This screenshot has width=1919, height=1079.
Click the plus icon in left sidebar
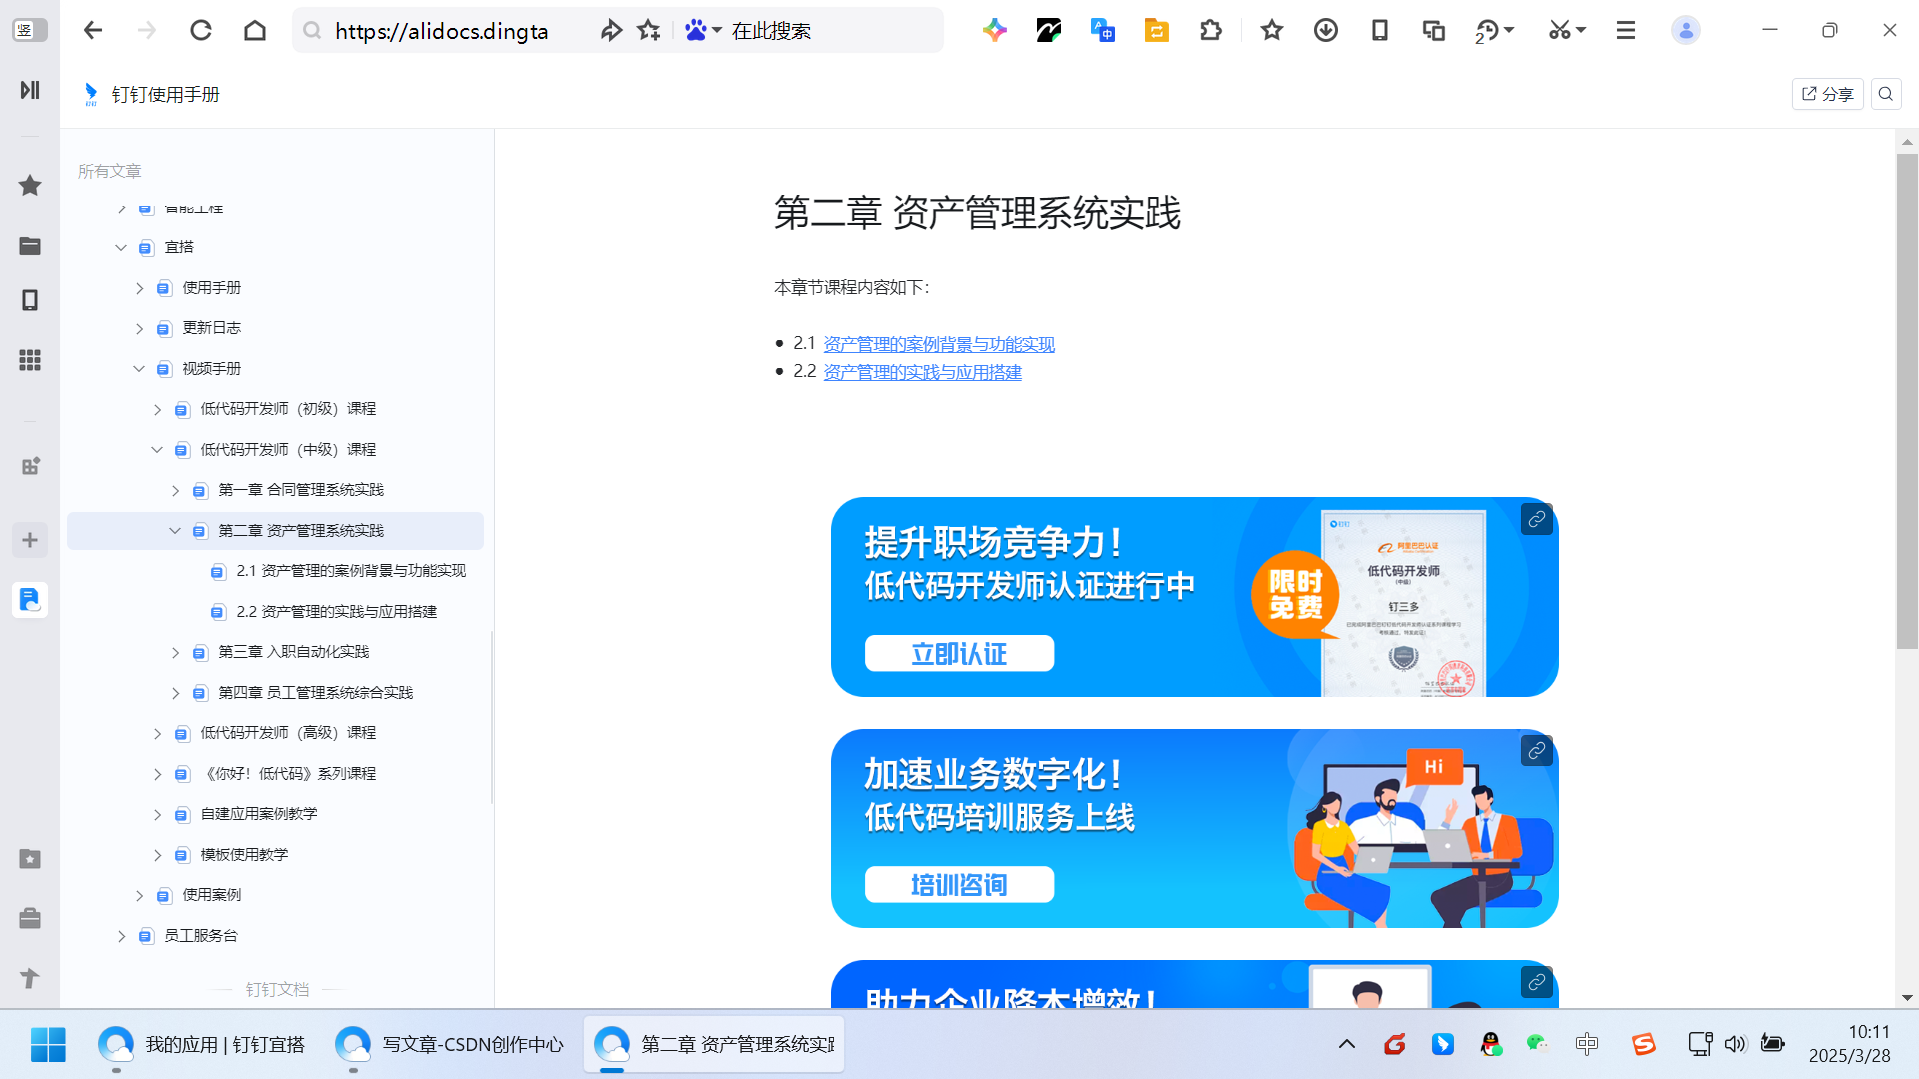[30, 540]
